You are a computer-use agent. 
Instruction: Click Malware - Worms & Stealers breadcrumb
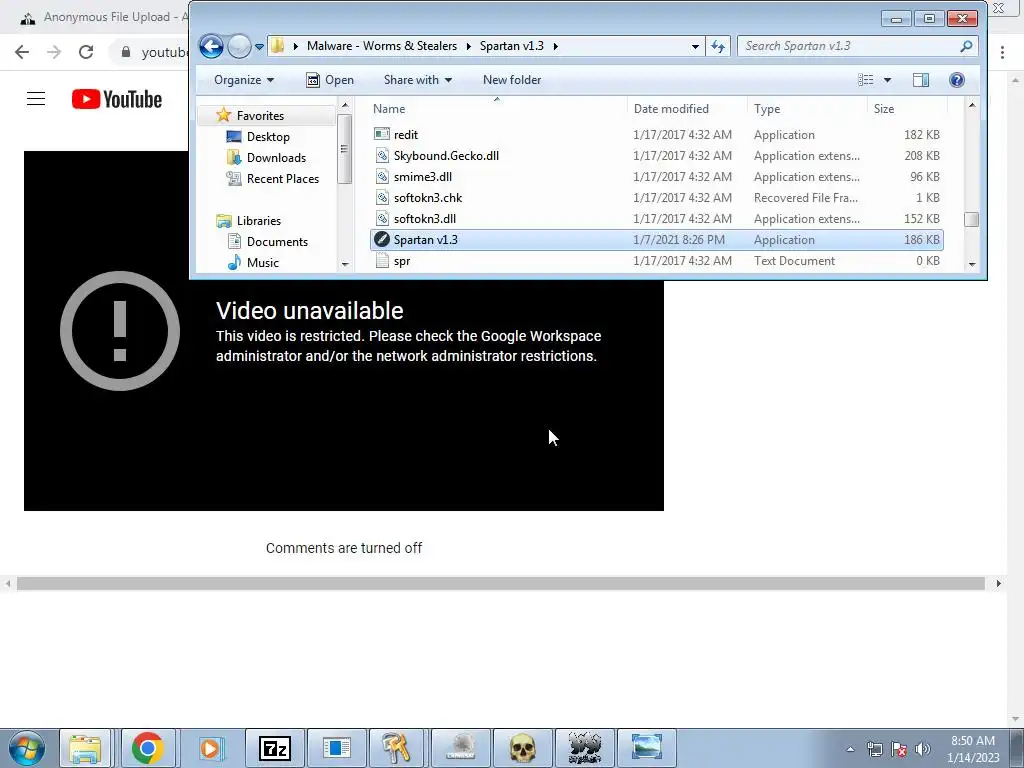[382, 46]
